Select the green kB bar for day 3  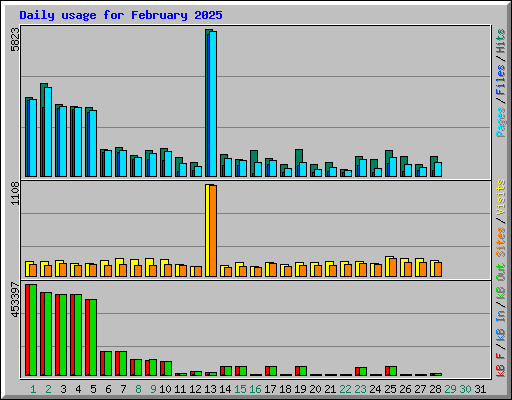[x=63, y=335]
